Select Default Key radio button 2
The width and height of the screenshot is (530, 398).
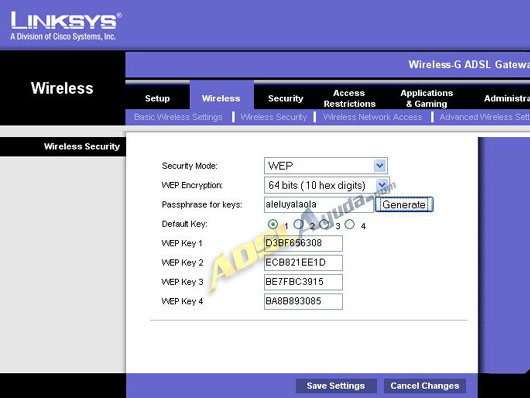point(298,225)
